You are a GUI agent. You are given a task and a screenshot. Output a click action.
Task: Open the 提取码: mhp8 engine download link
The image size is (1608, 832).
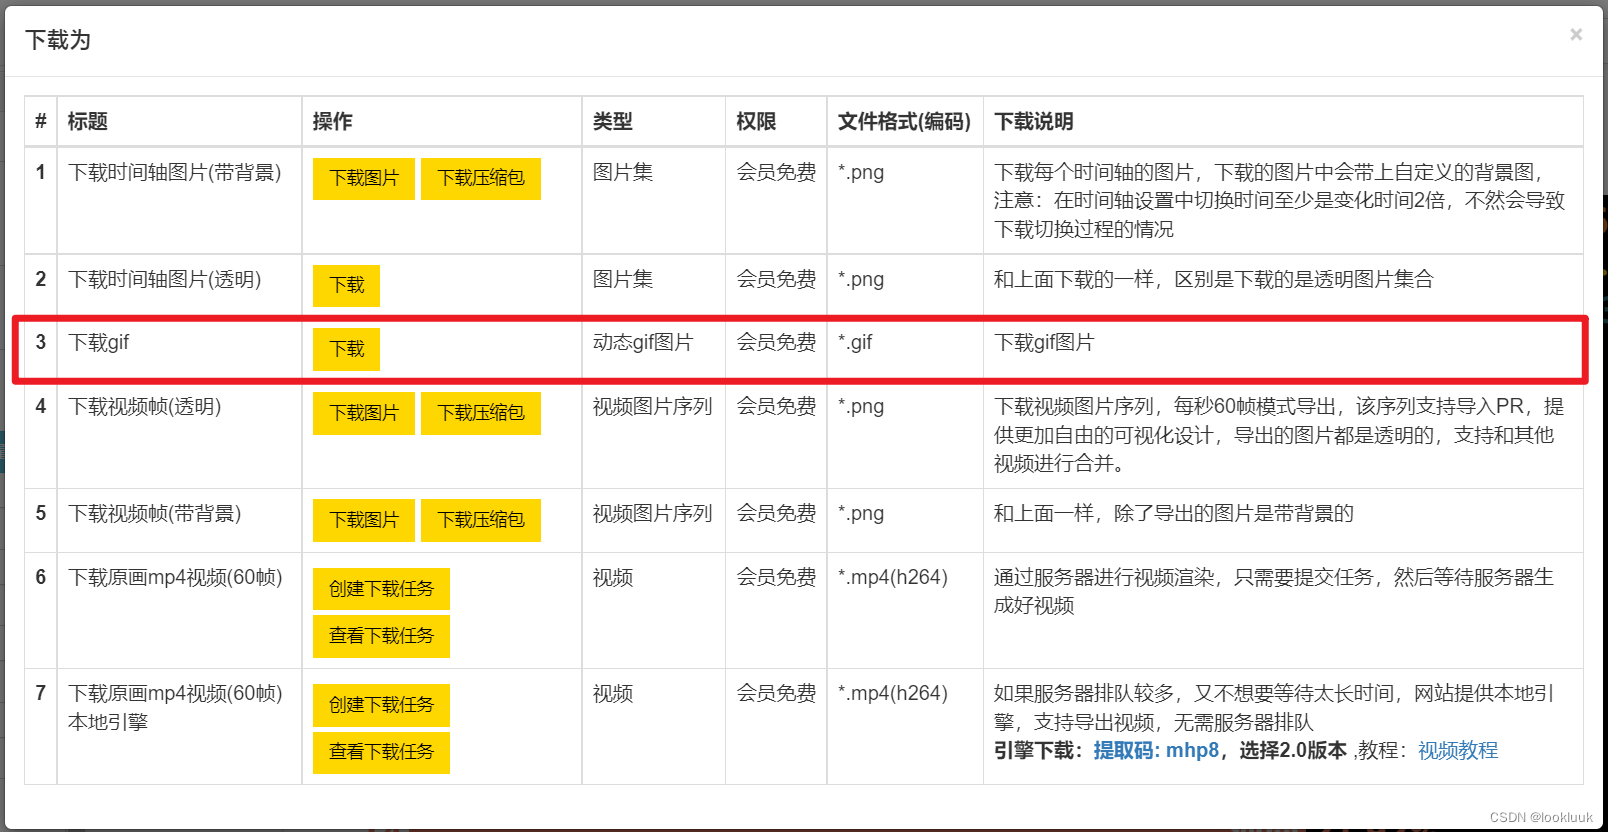pos(1156,750)
